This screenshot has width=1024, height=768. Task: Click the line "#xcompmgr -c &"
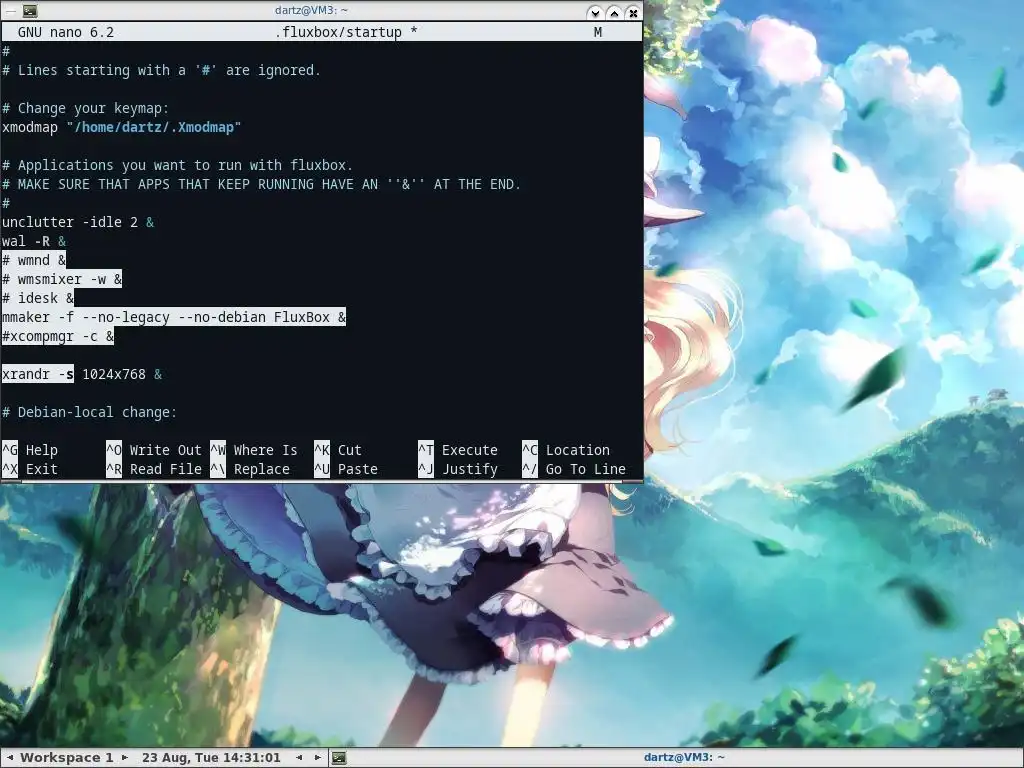[x=58, y=336]
